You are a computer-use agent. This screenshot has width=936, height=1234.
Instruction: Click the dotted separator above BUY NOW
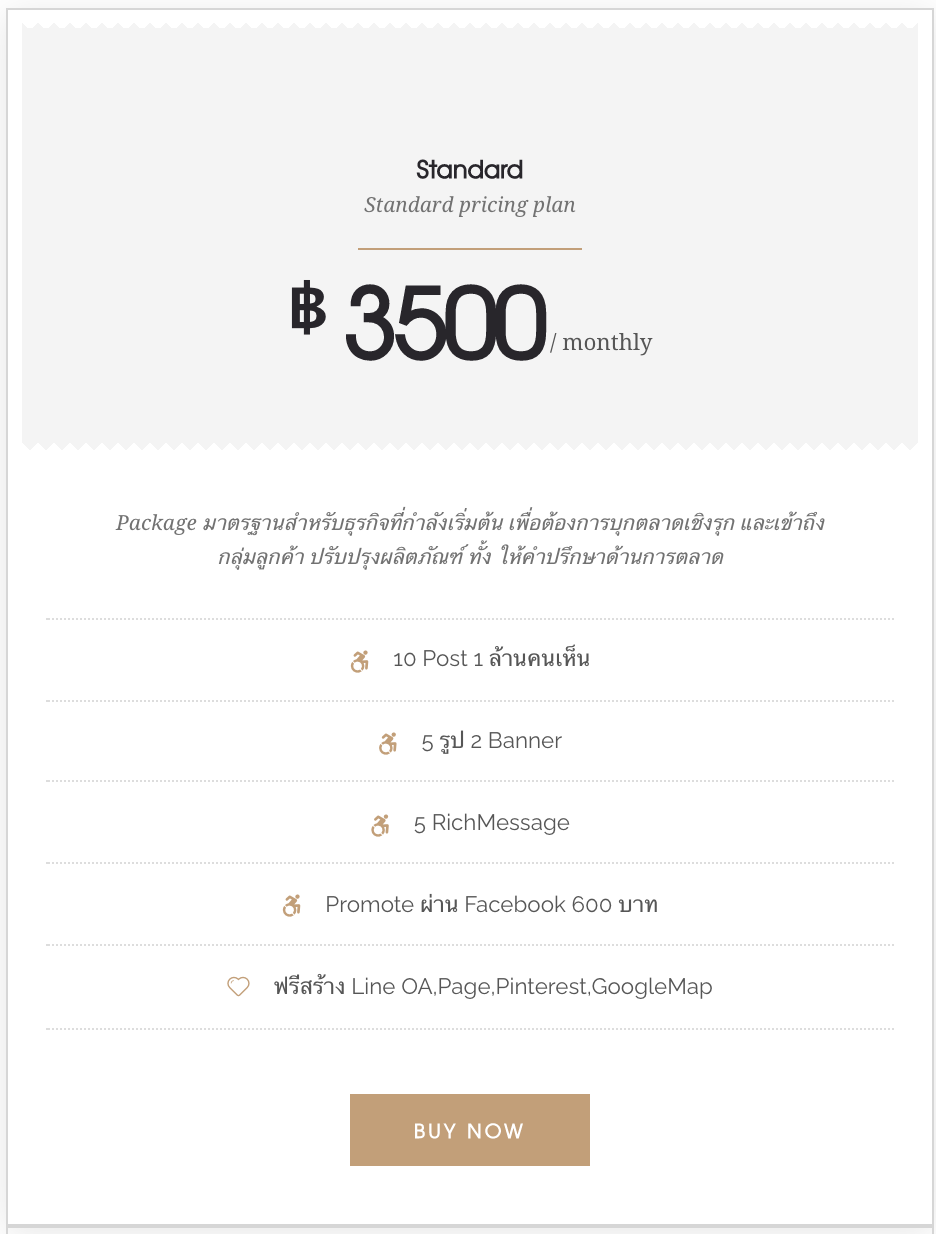click(x=470, y=1028)
